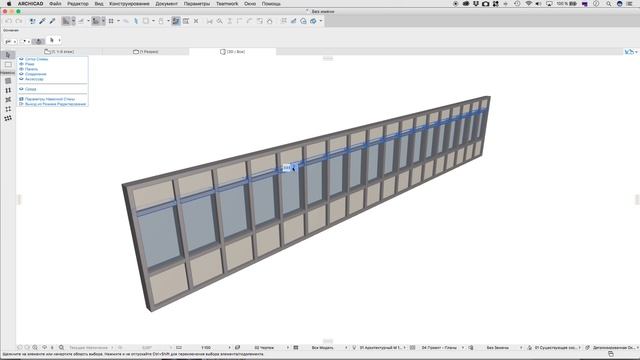Image resolution: width=640 pixels, height=360 pixels.
Task: Click the magnifier icon in the top toolbar
Action: (x=220, y=21)
